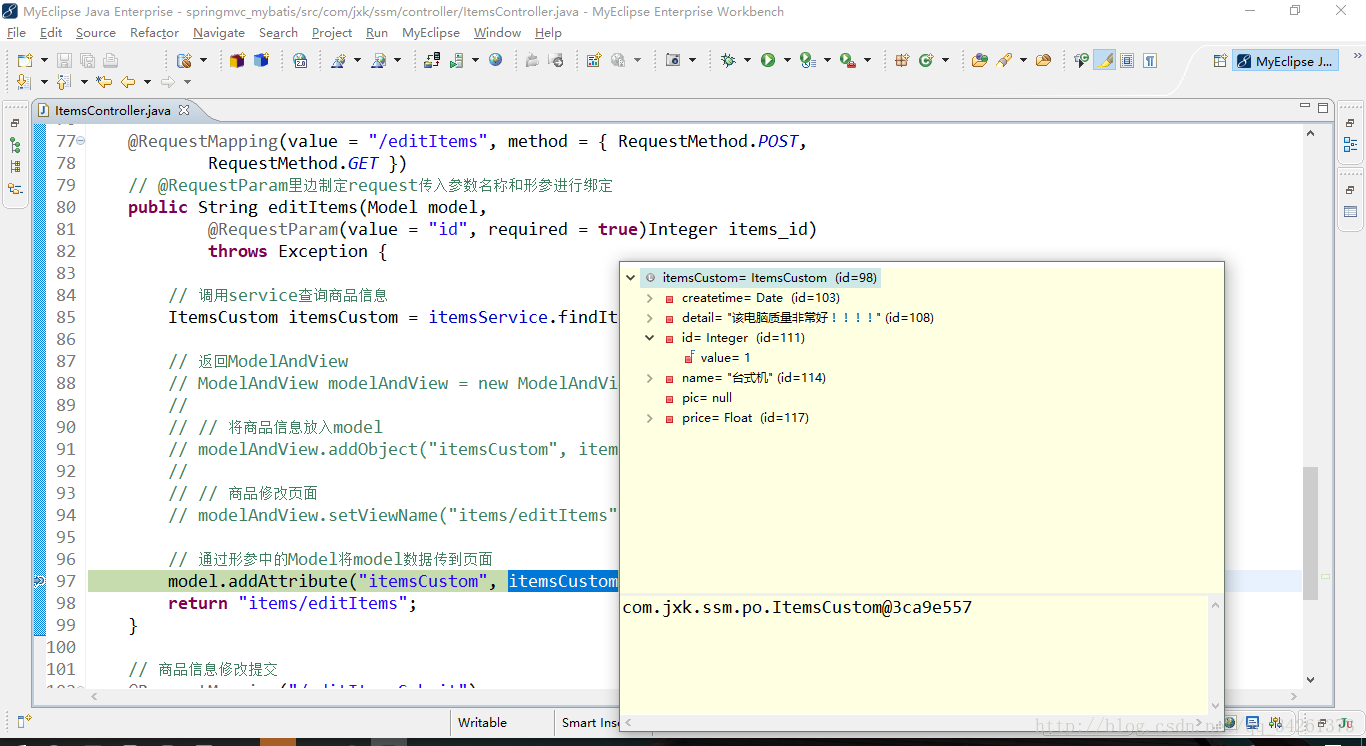Expand the createtime Date node
Screen dimensions: 1366x746
click(650, 298)
